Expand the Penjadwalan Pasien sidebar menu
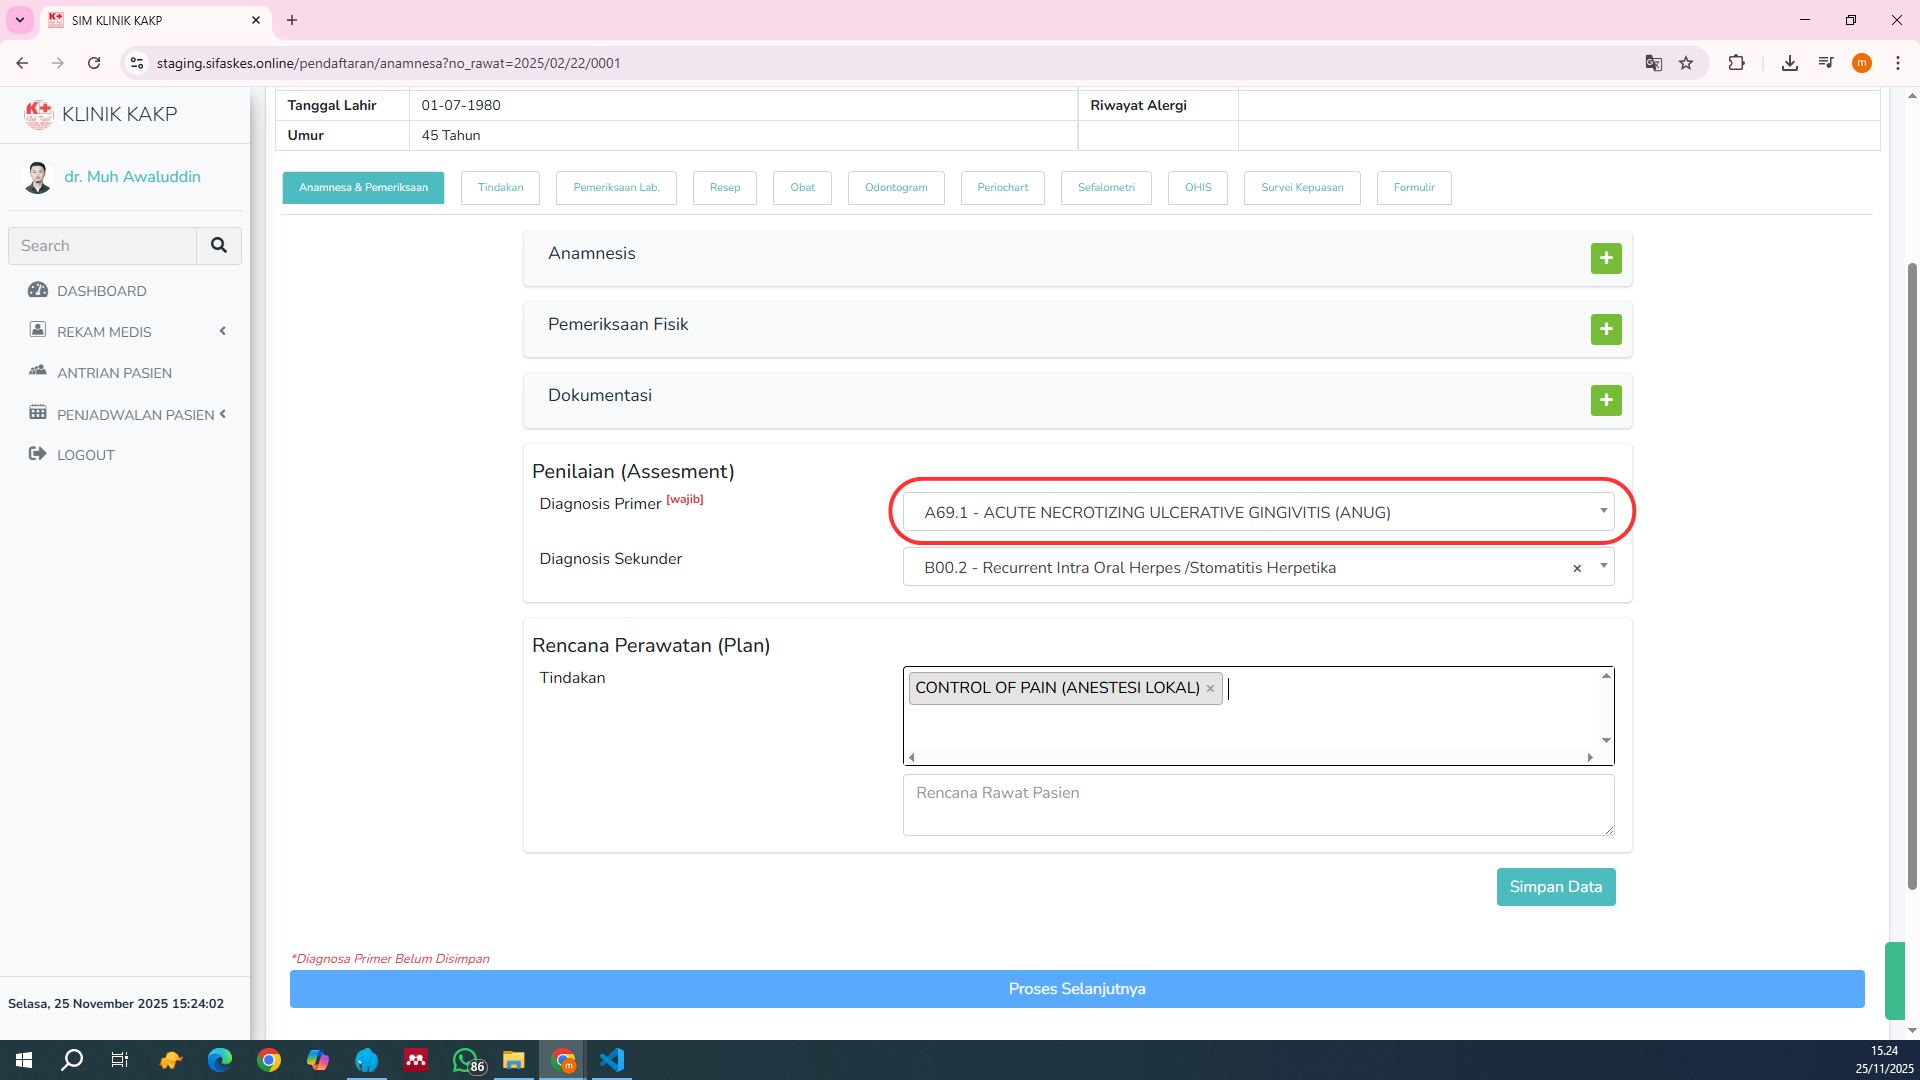Viewport: 1920px width, 1080px height. point(135,415)
